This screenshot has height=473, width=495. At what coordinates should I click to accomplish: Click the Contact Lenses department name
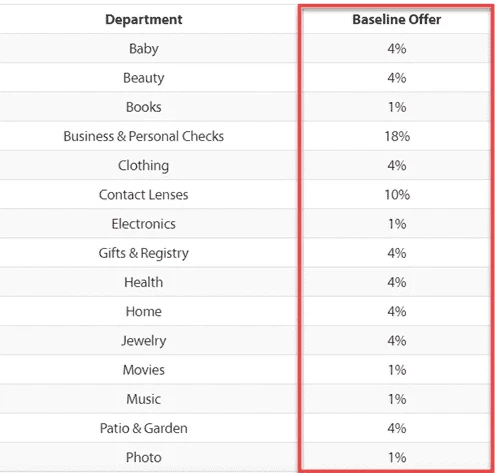point(144,194)
